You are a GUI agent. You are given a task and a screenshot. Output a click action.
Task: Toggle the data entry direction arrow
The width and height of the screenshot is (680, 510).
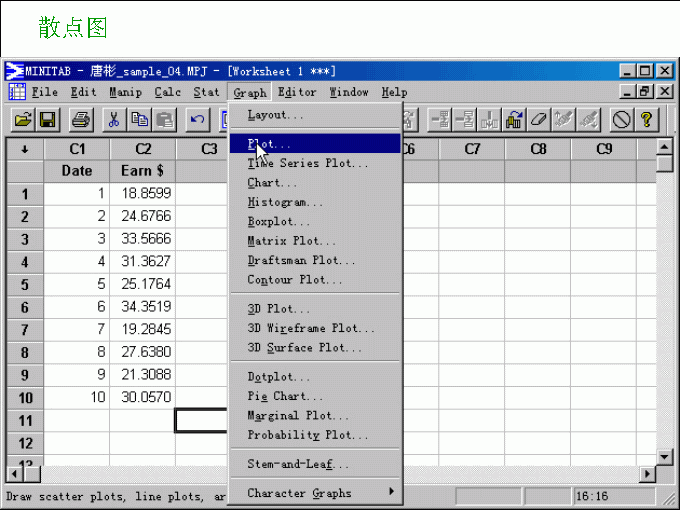(24, 149)
